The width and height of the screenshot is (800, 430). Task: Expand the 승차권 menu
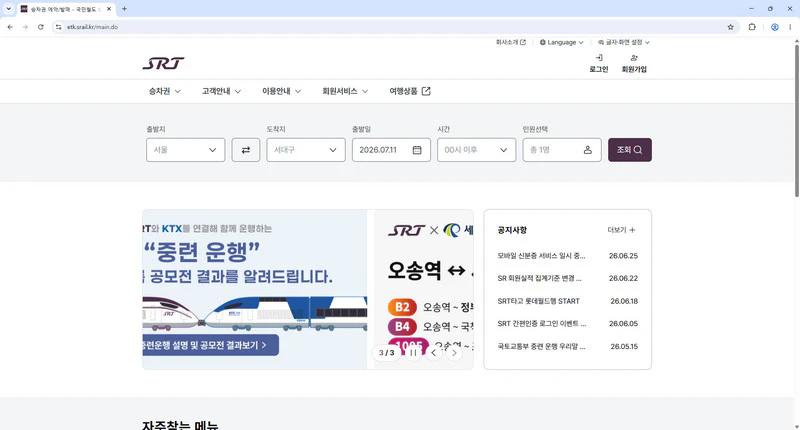(164, 91)
